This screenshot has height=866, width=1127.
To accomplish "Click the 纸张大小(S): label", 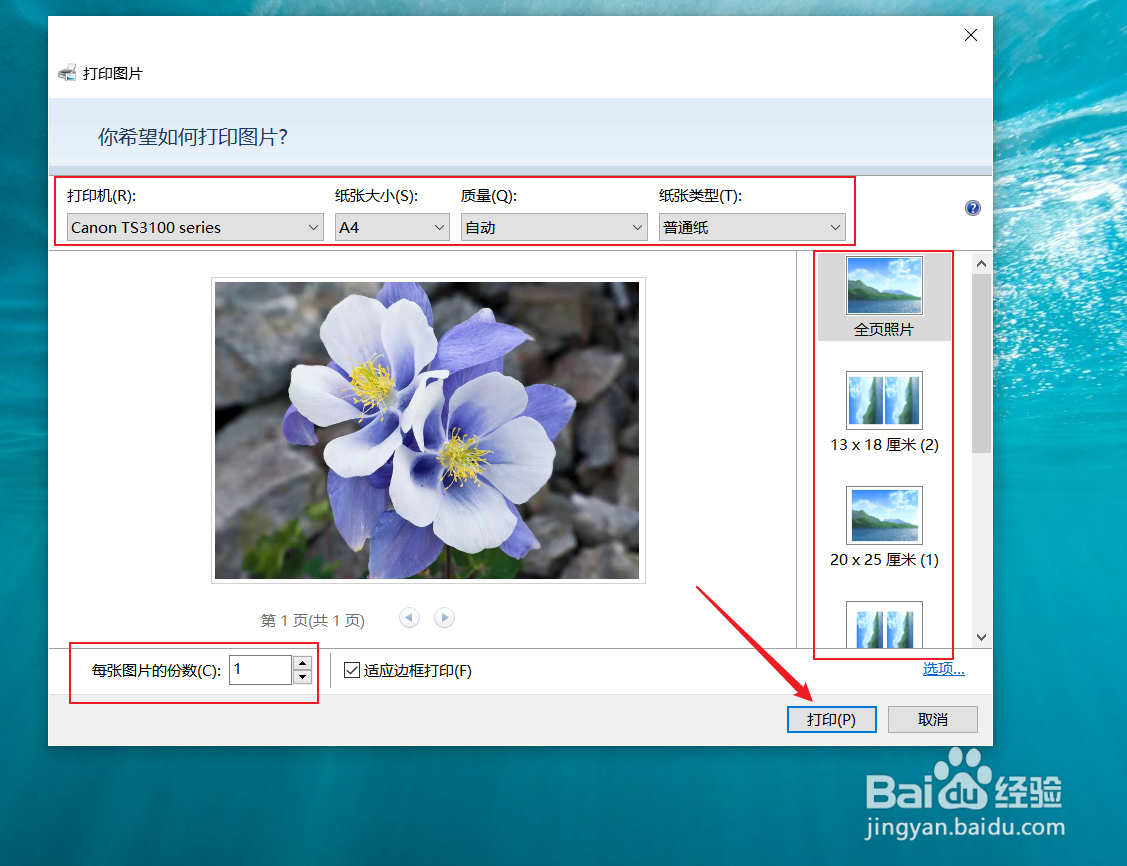I will [x=376, y=195].
